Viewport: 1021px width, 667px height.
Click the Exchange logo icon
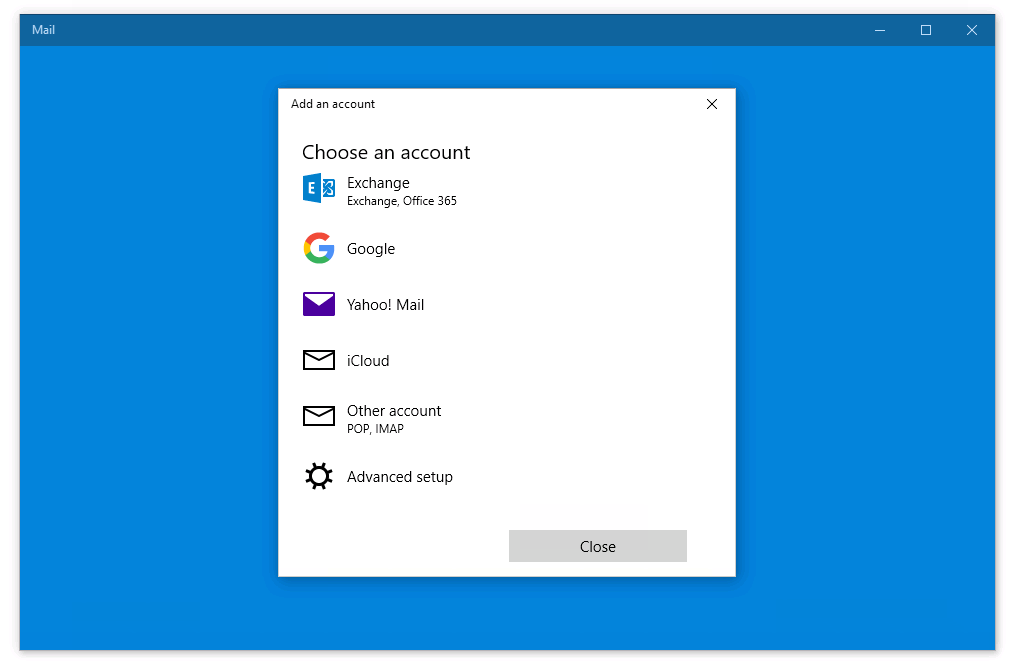click(x=319, y=189)
